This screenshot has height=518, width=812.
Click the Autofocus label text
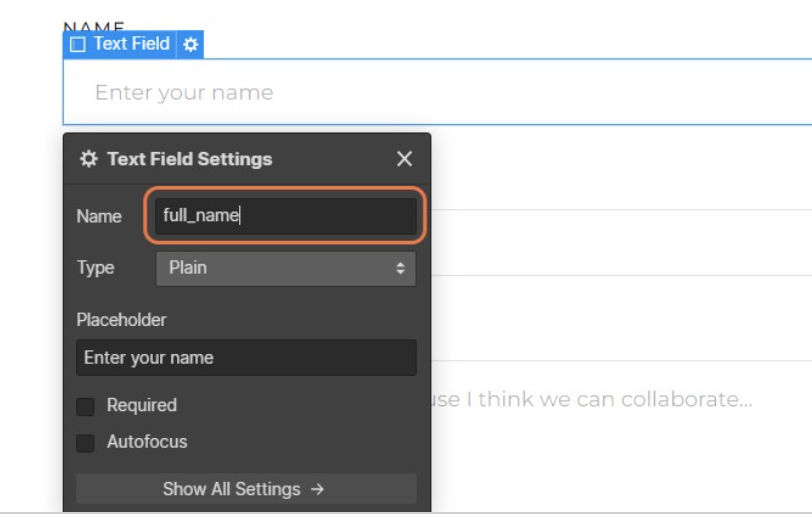click(x=147, y=441)
